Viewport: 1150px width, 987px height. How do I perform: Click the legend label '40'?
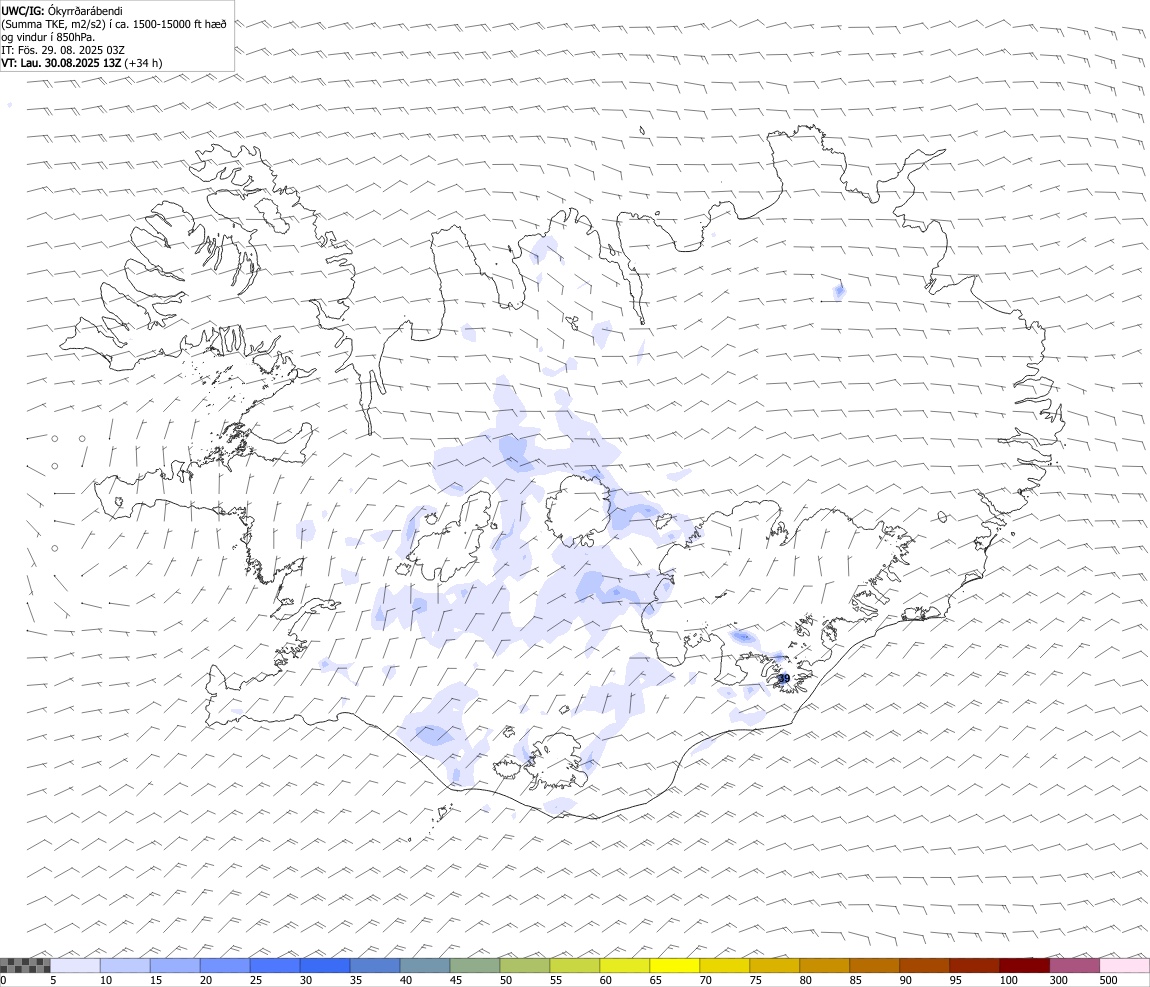pos(406,980)
